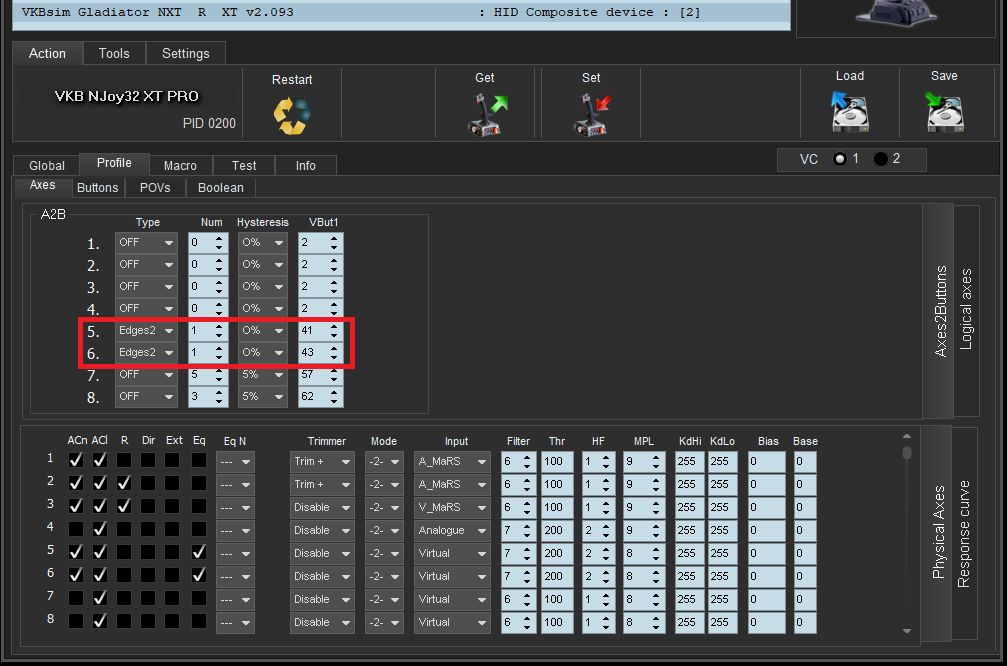Open Edges2 Type dropdown in A2B row 5
The width and height of the screenshot is (1007, 666).
(146, 331)
